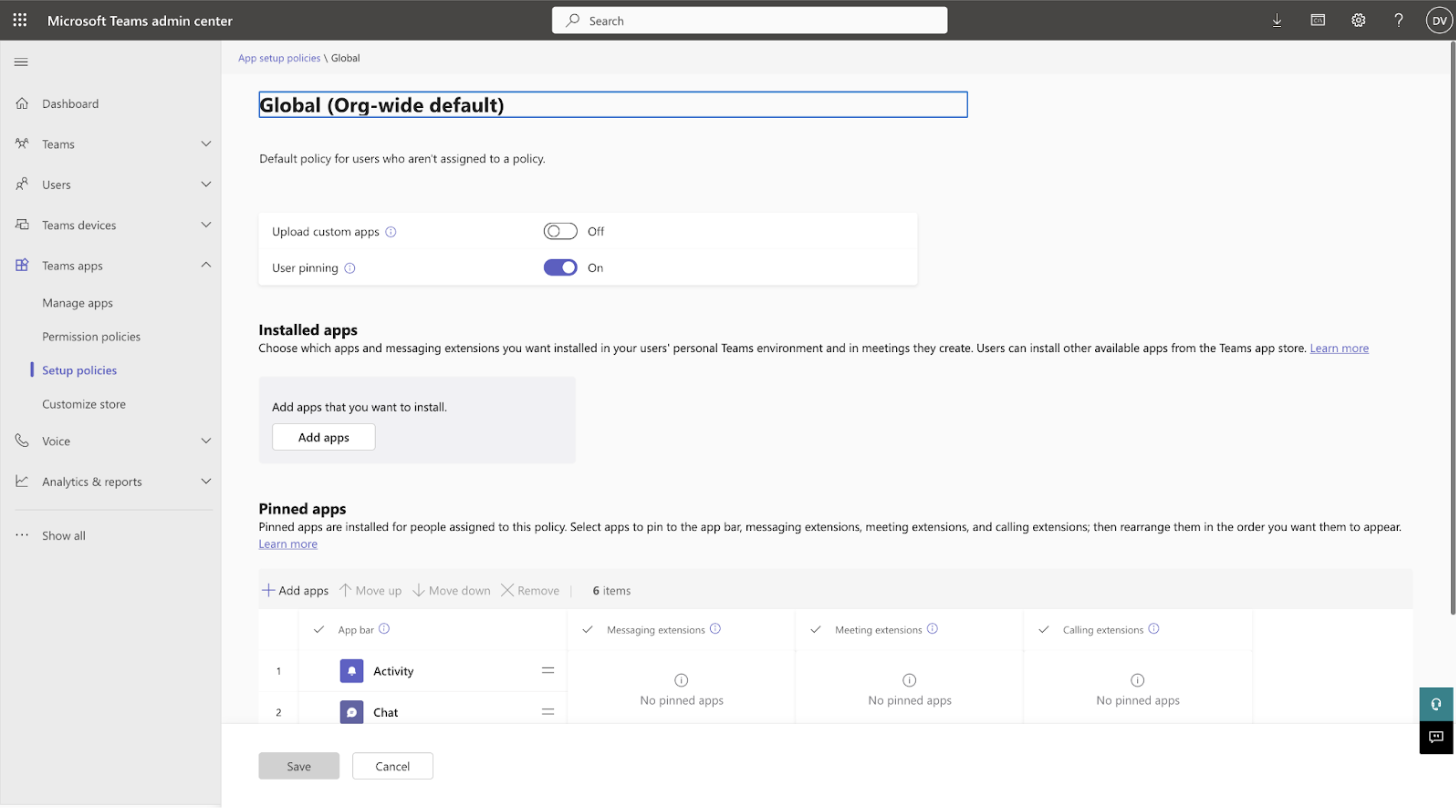1456x812 pixels.
Task: Click info icon next to Upload custom apps
Action: point(391,232)
